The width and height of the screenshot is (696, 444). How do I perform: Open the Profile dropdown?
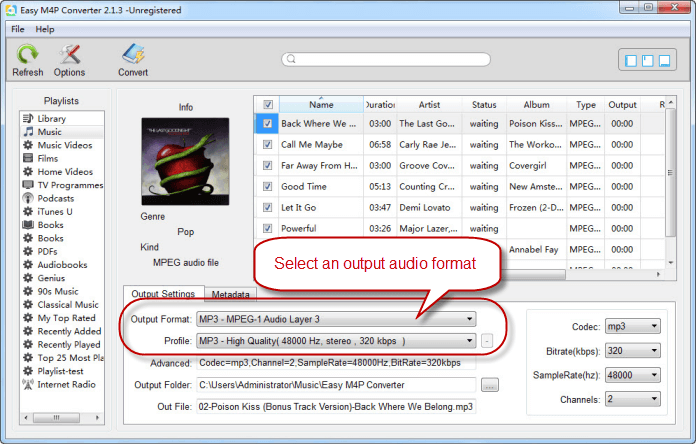tap(336, 341)
